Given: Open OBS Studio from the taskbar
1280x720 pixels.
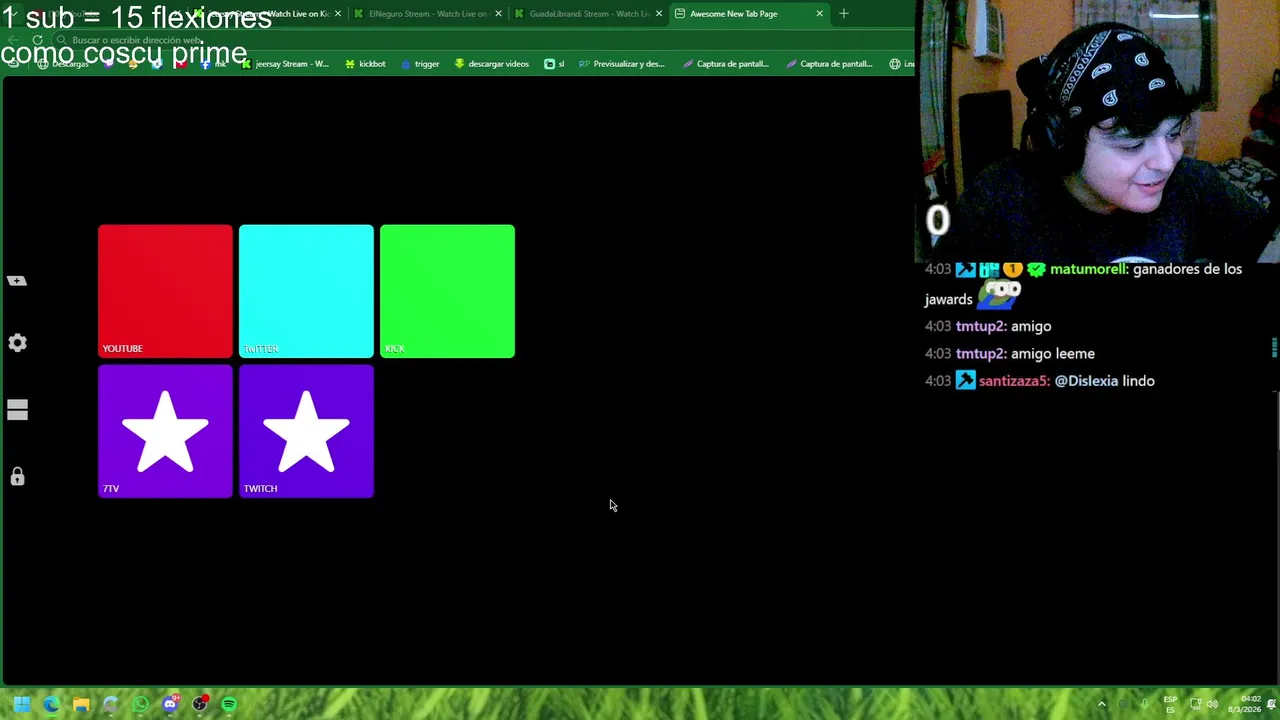Looking at the screenshot, I should [x=200, y=704].
